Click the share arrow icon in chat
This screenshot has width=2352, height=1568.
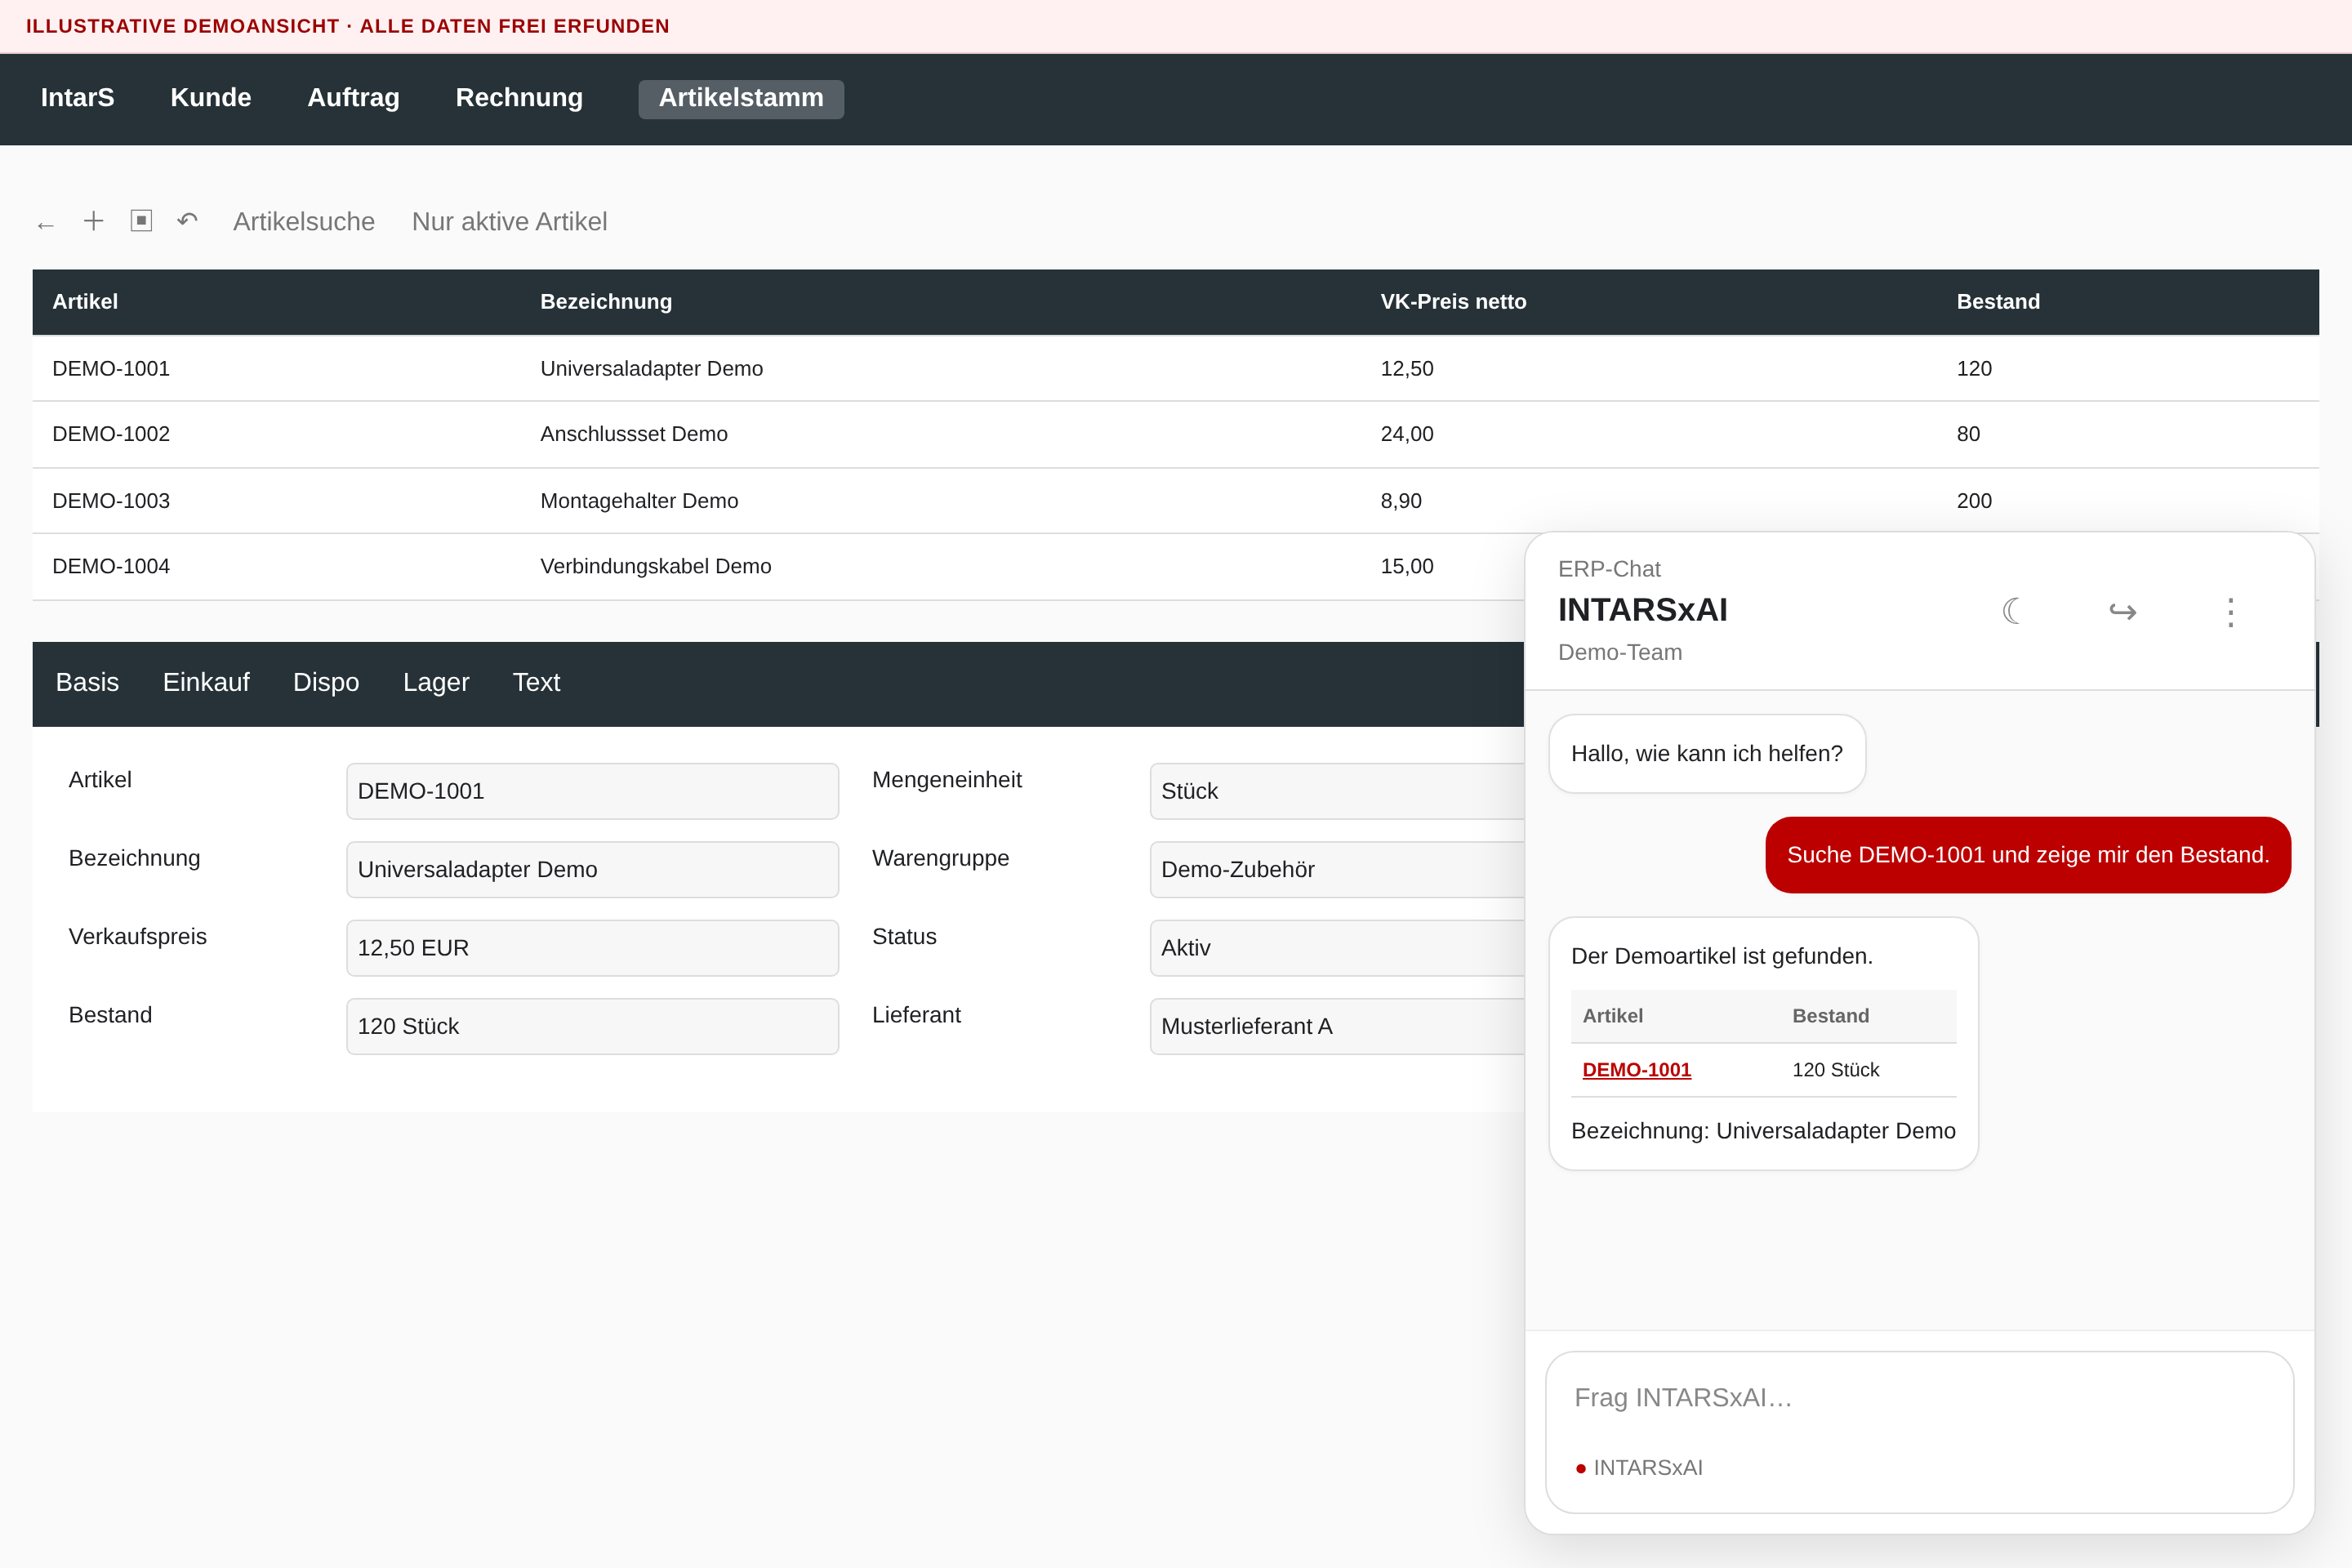pos(2122,611)
